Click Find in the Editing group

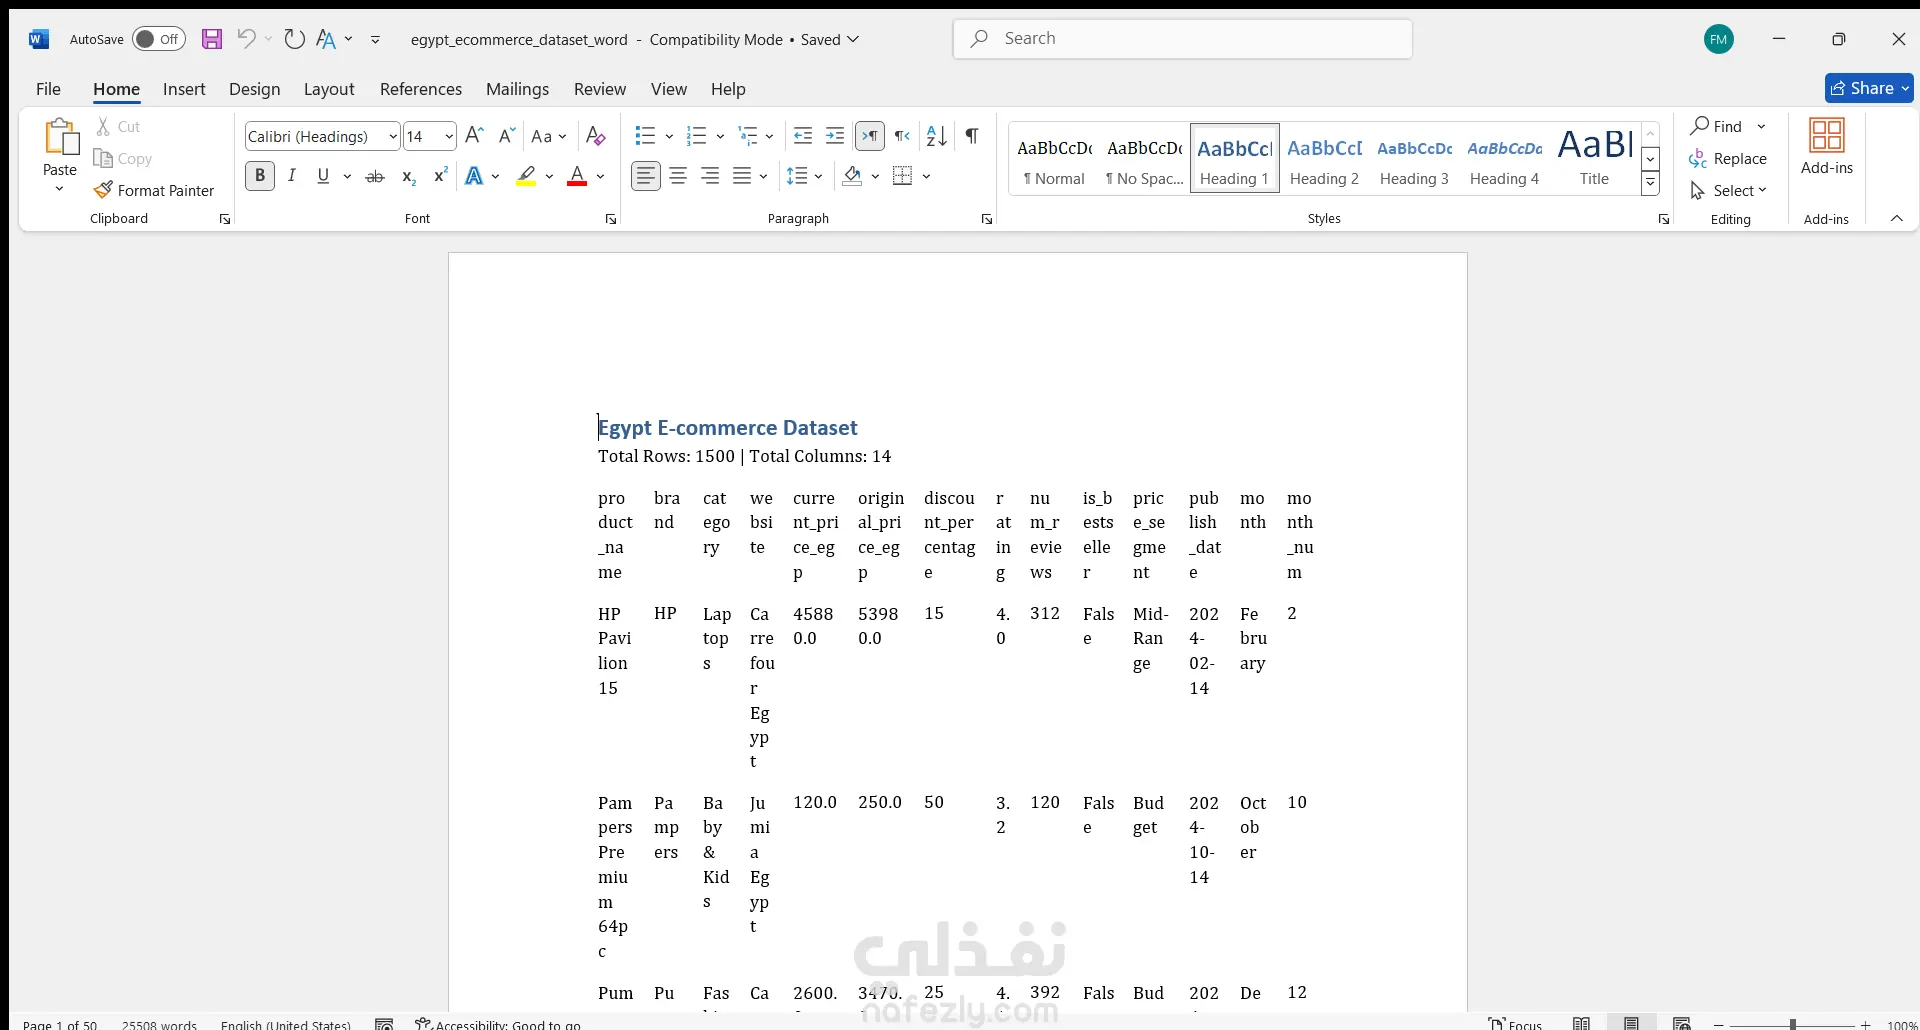tap(1717, 126)
